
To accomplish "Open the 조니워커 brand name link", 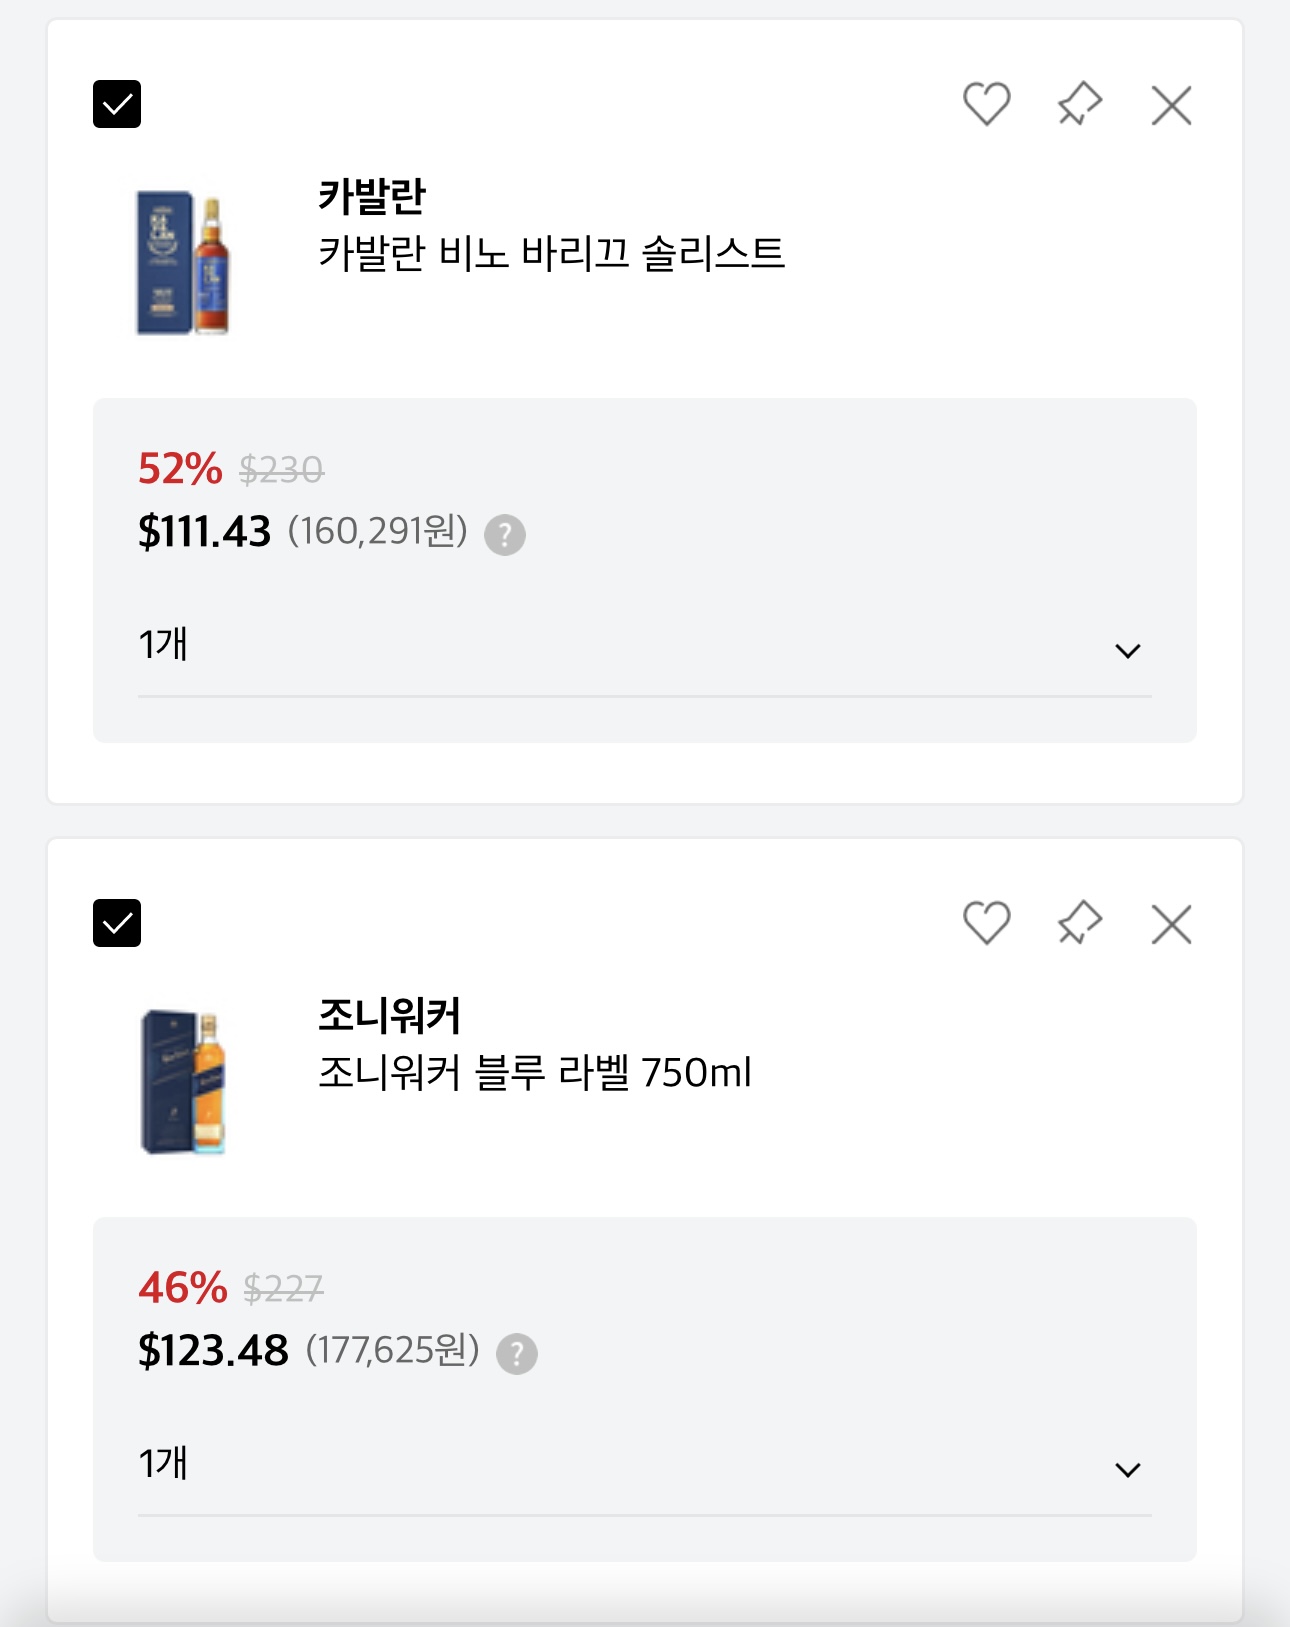I will click(389, 1015).
